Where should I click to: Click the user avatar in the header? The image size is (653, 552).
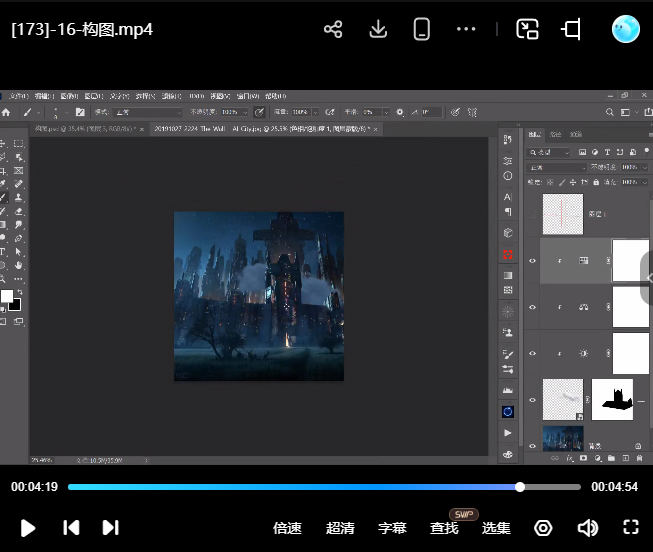(x=626, y=29)
